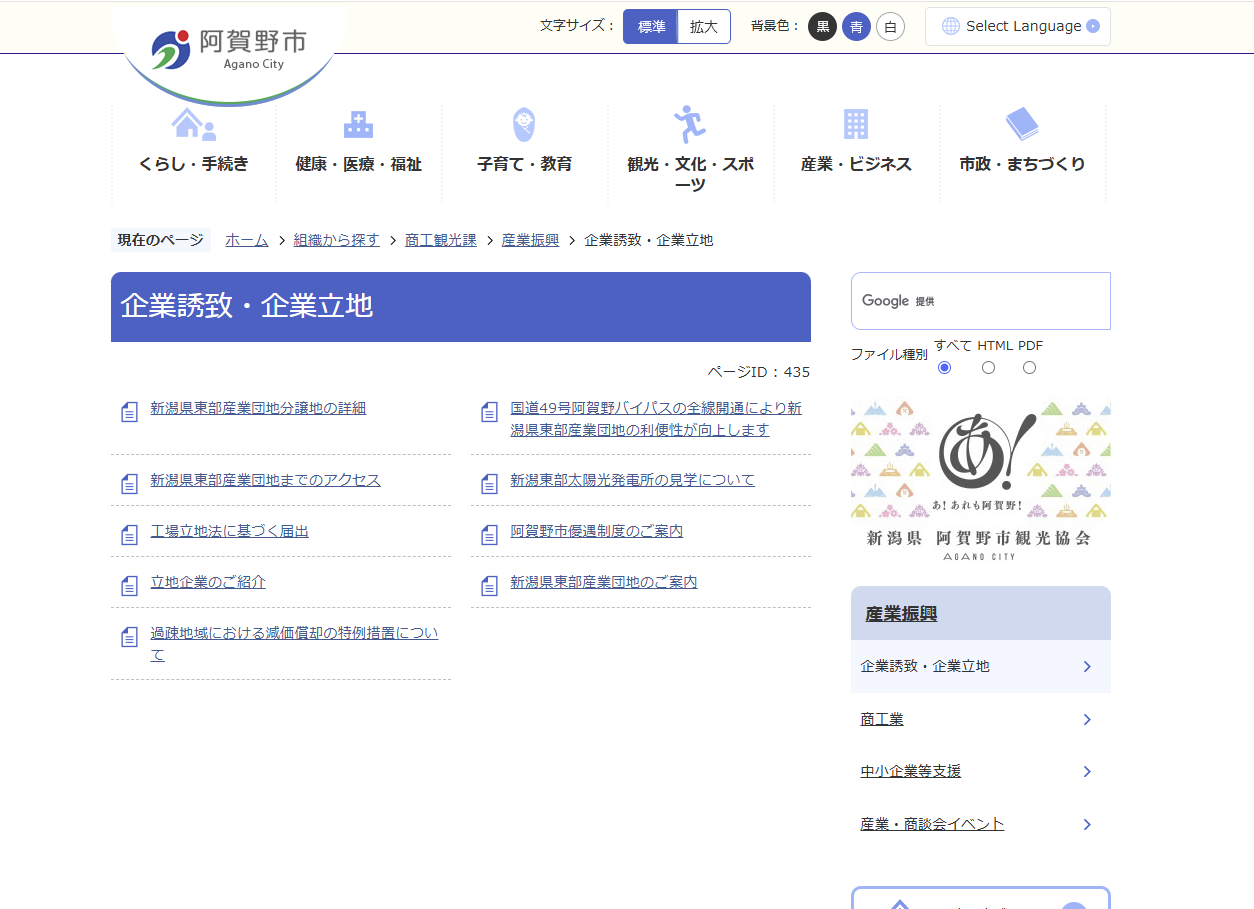Click chevron on 中小企業等支援 sidebar row

pos(1087,772)
